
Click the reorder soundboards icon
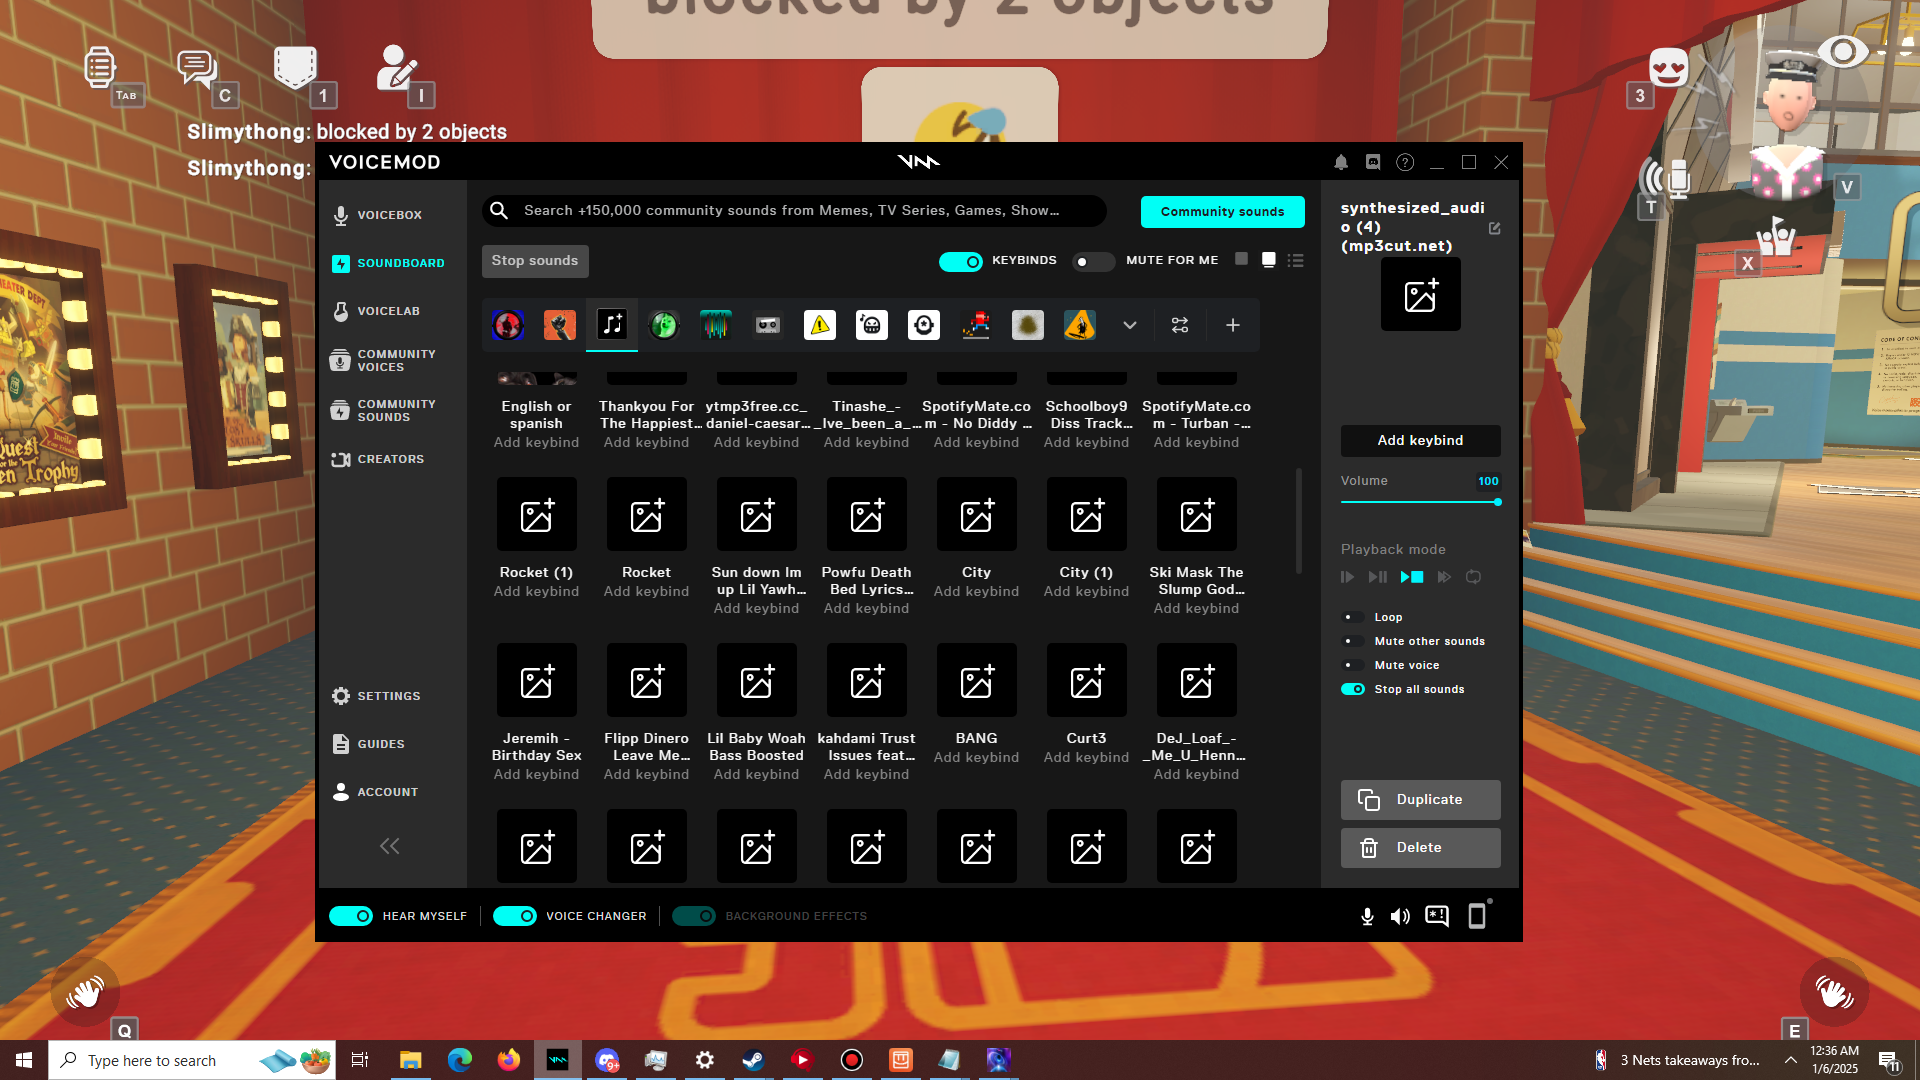point(1180,325)
